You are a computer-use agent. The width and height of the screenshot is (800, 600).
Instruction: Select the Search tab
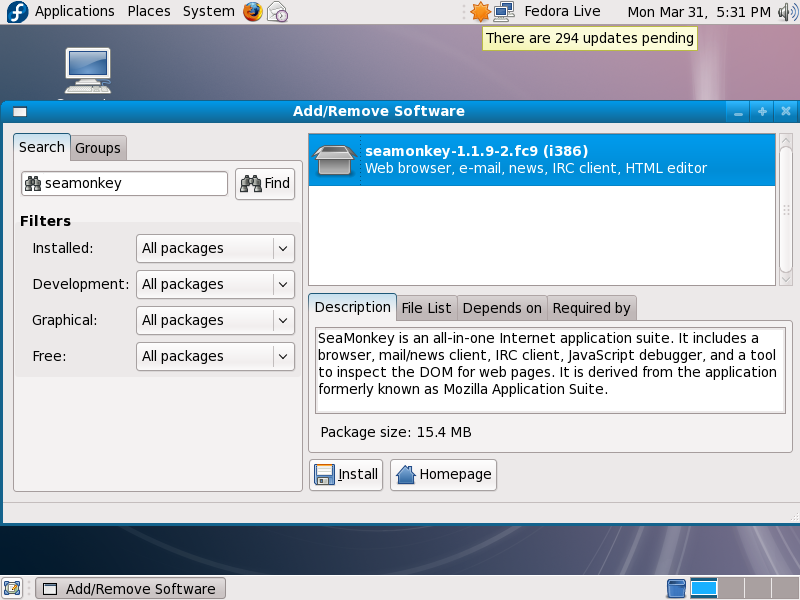42,147
